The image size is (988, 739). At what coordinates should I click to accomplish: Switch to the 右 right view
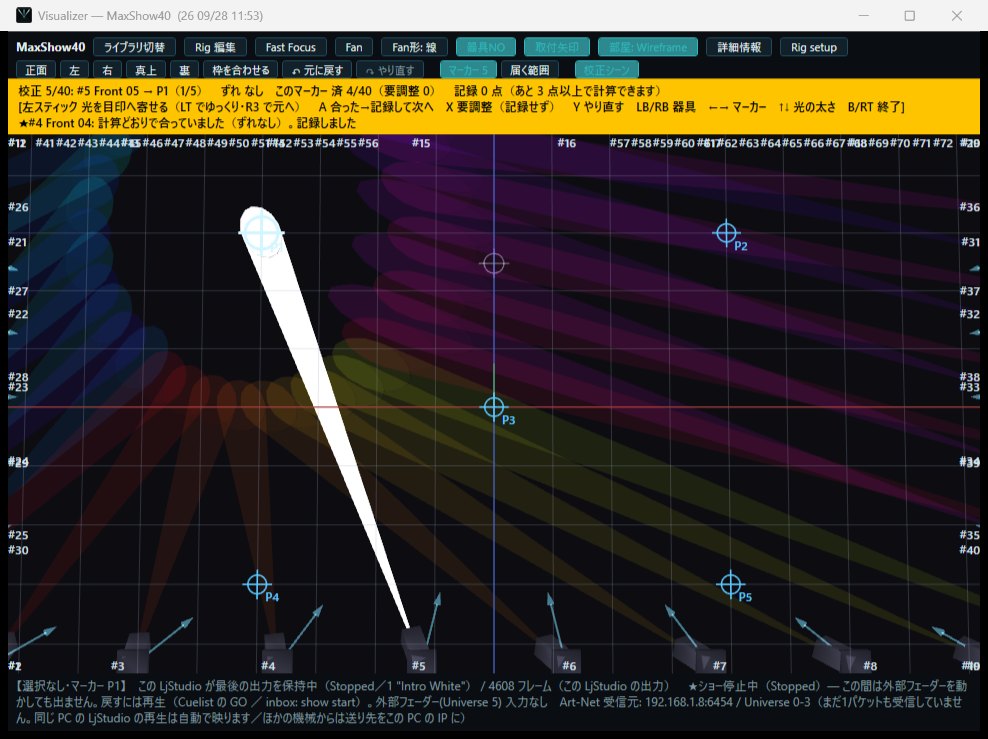click(x=107, y=70)
